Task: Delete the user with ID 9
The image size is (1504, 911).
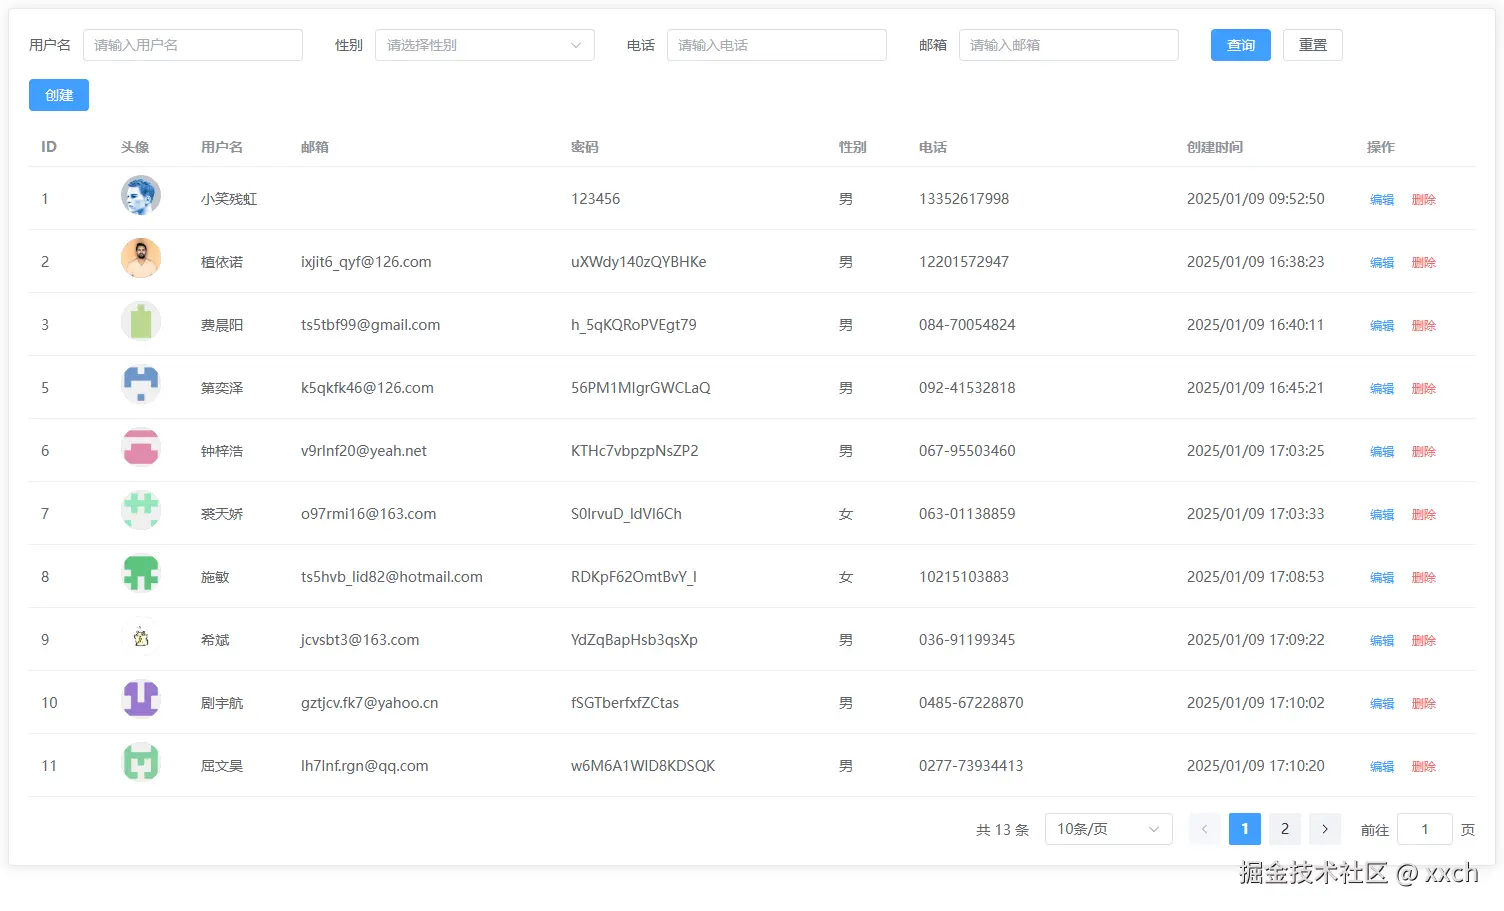Action: pos(1424,640)
